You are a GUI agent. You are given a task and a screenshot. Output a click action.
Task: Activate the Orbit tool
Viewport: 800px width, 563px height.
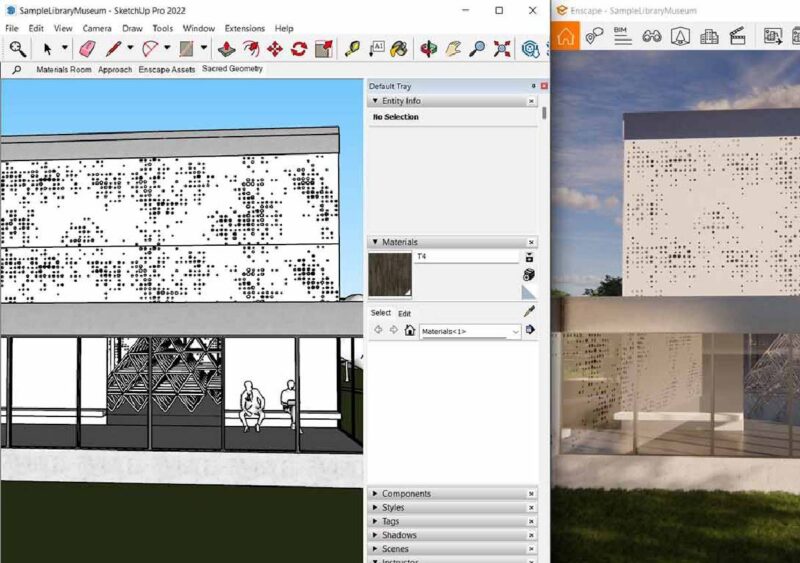pos(429,48)
